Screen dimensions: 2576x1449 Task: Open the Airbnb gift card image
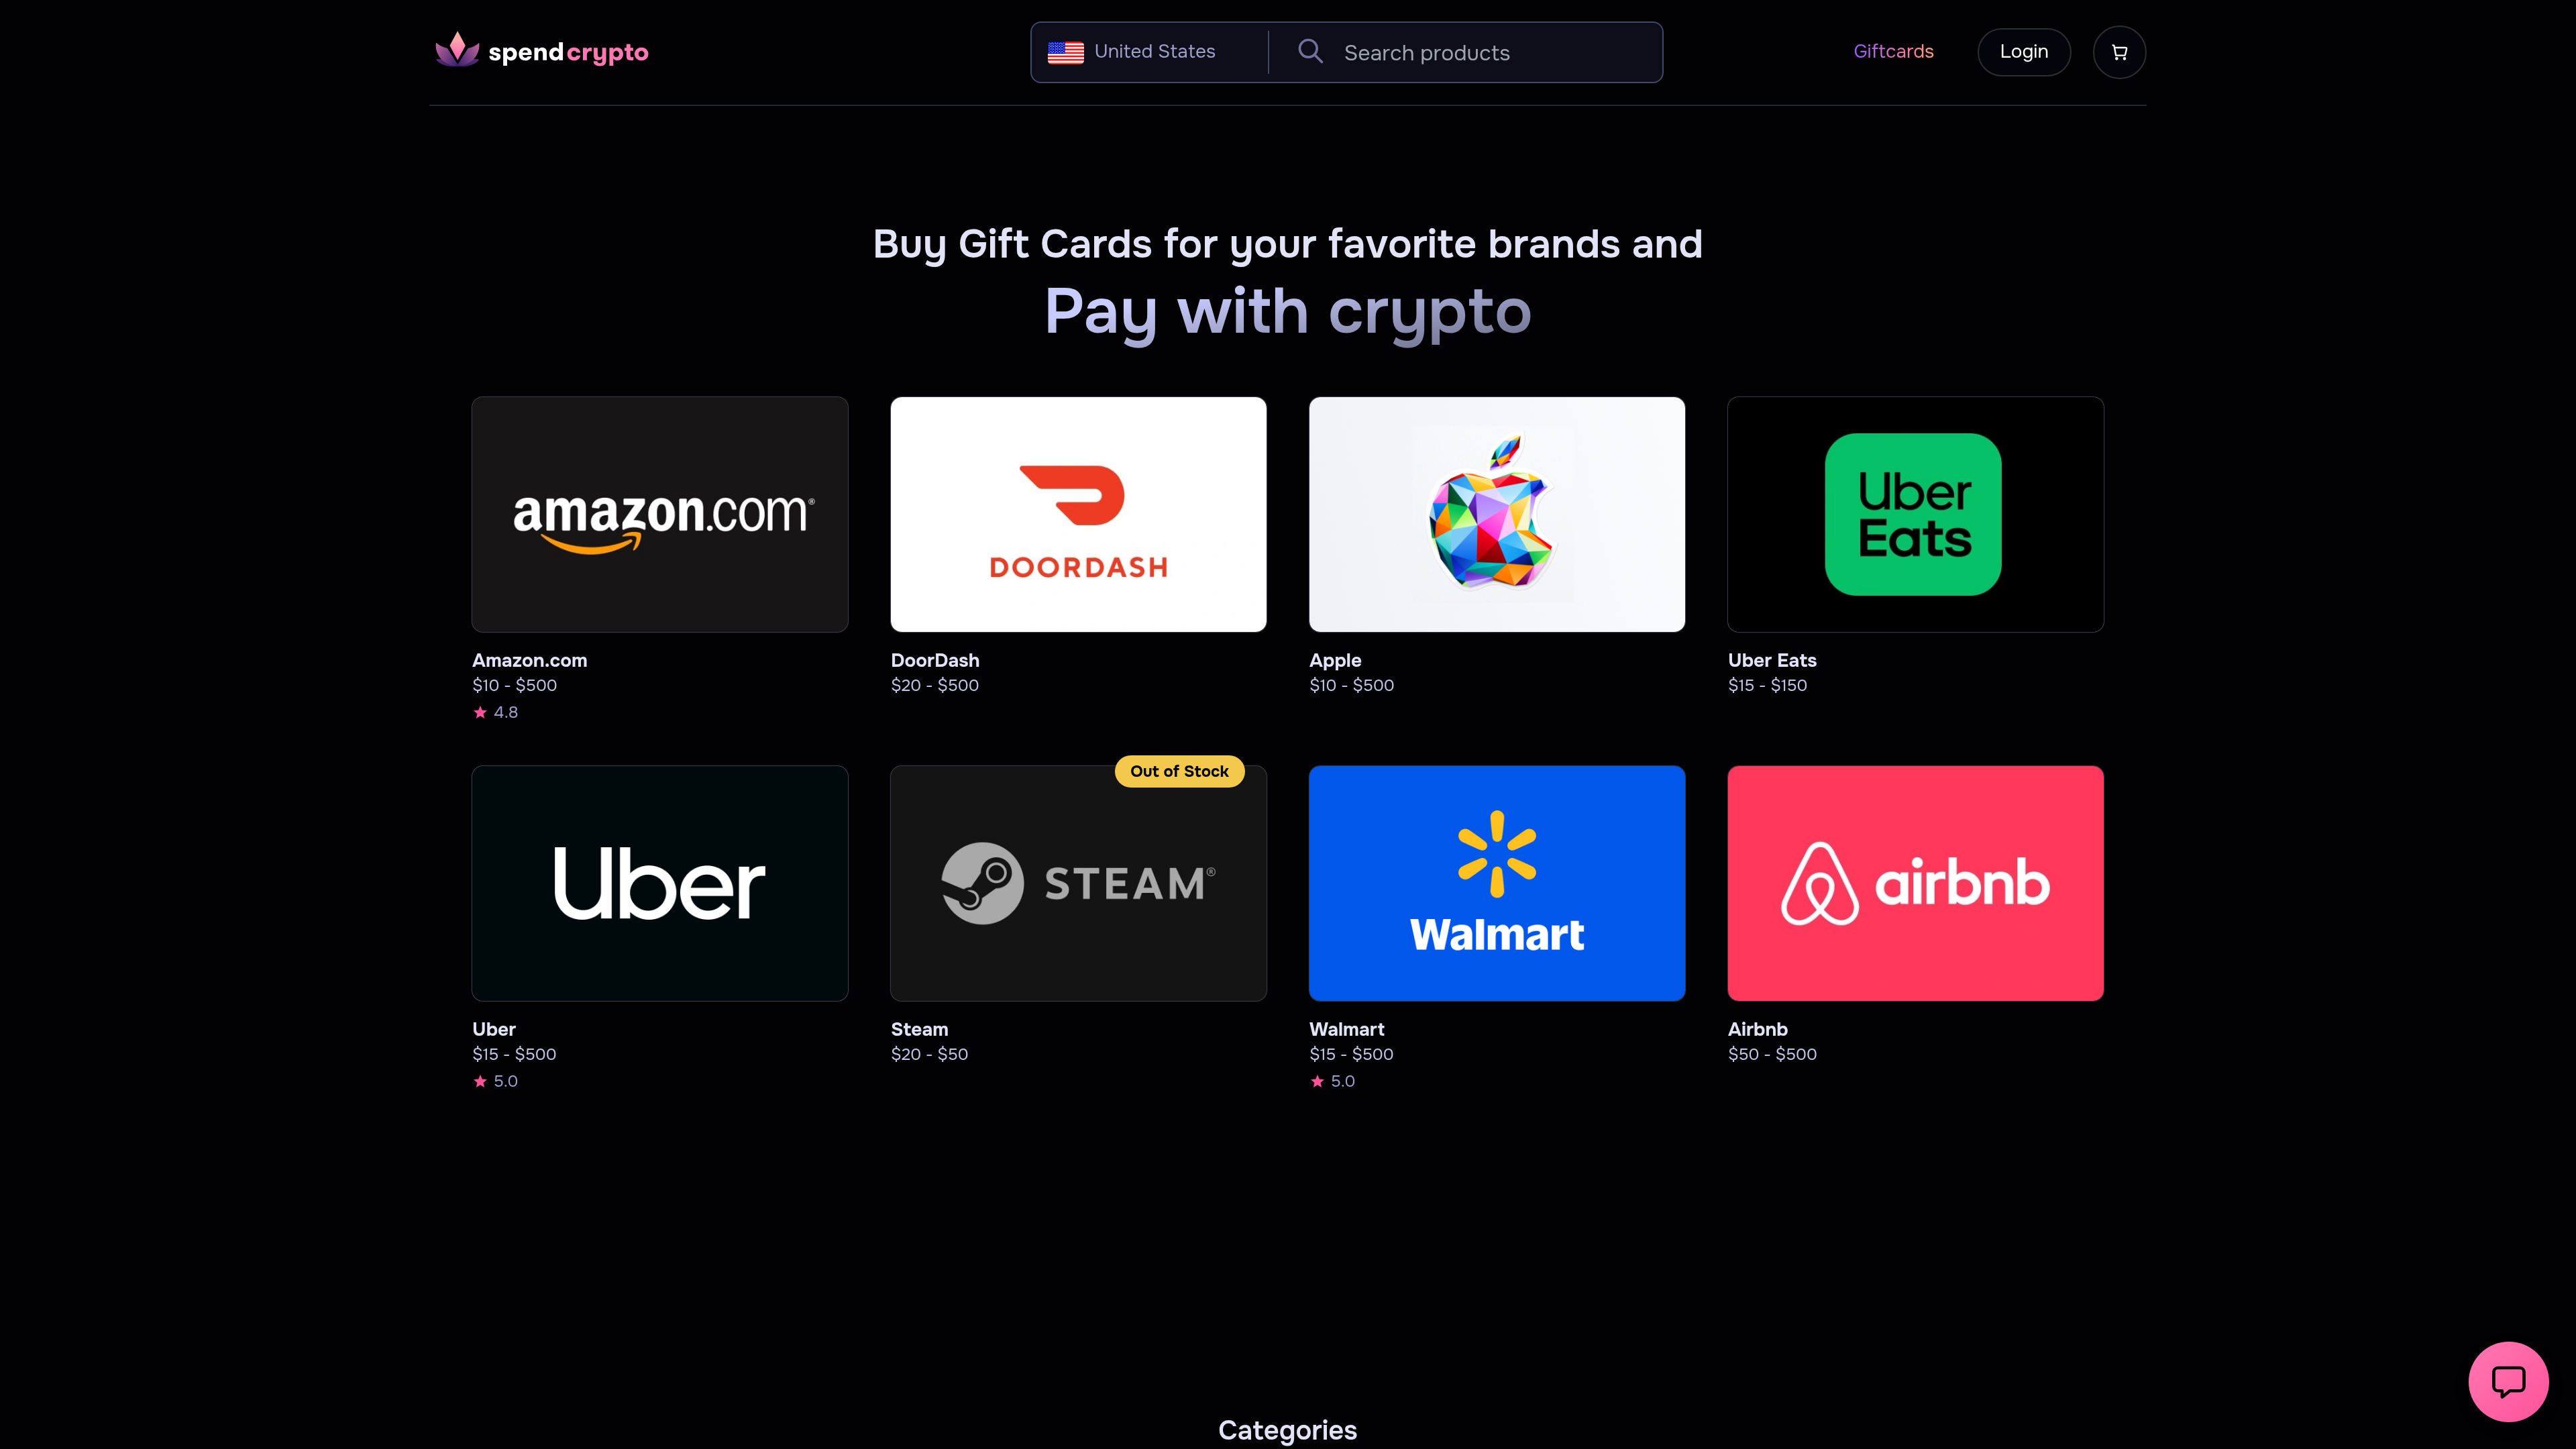[1915, 883]
